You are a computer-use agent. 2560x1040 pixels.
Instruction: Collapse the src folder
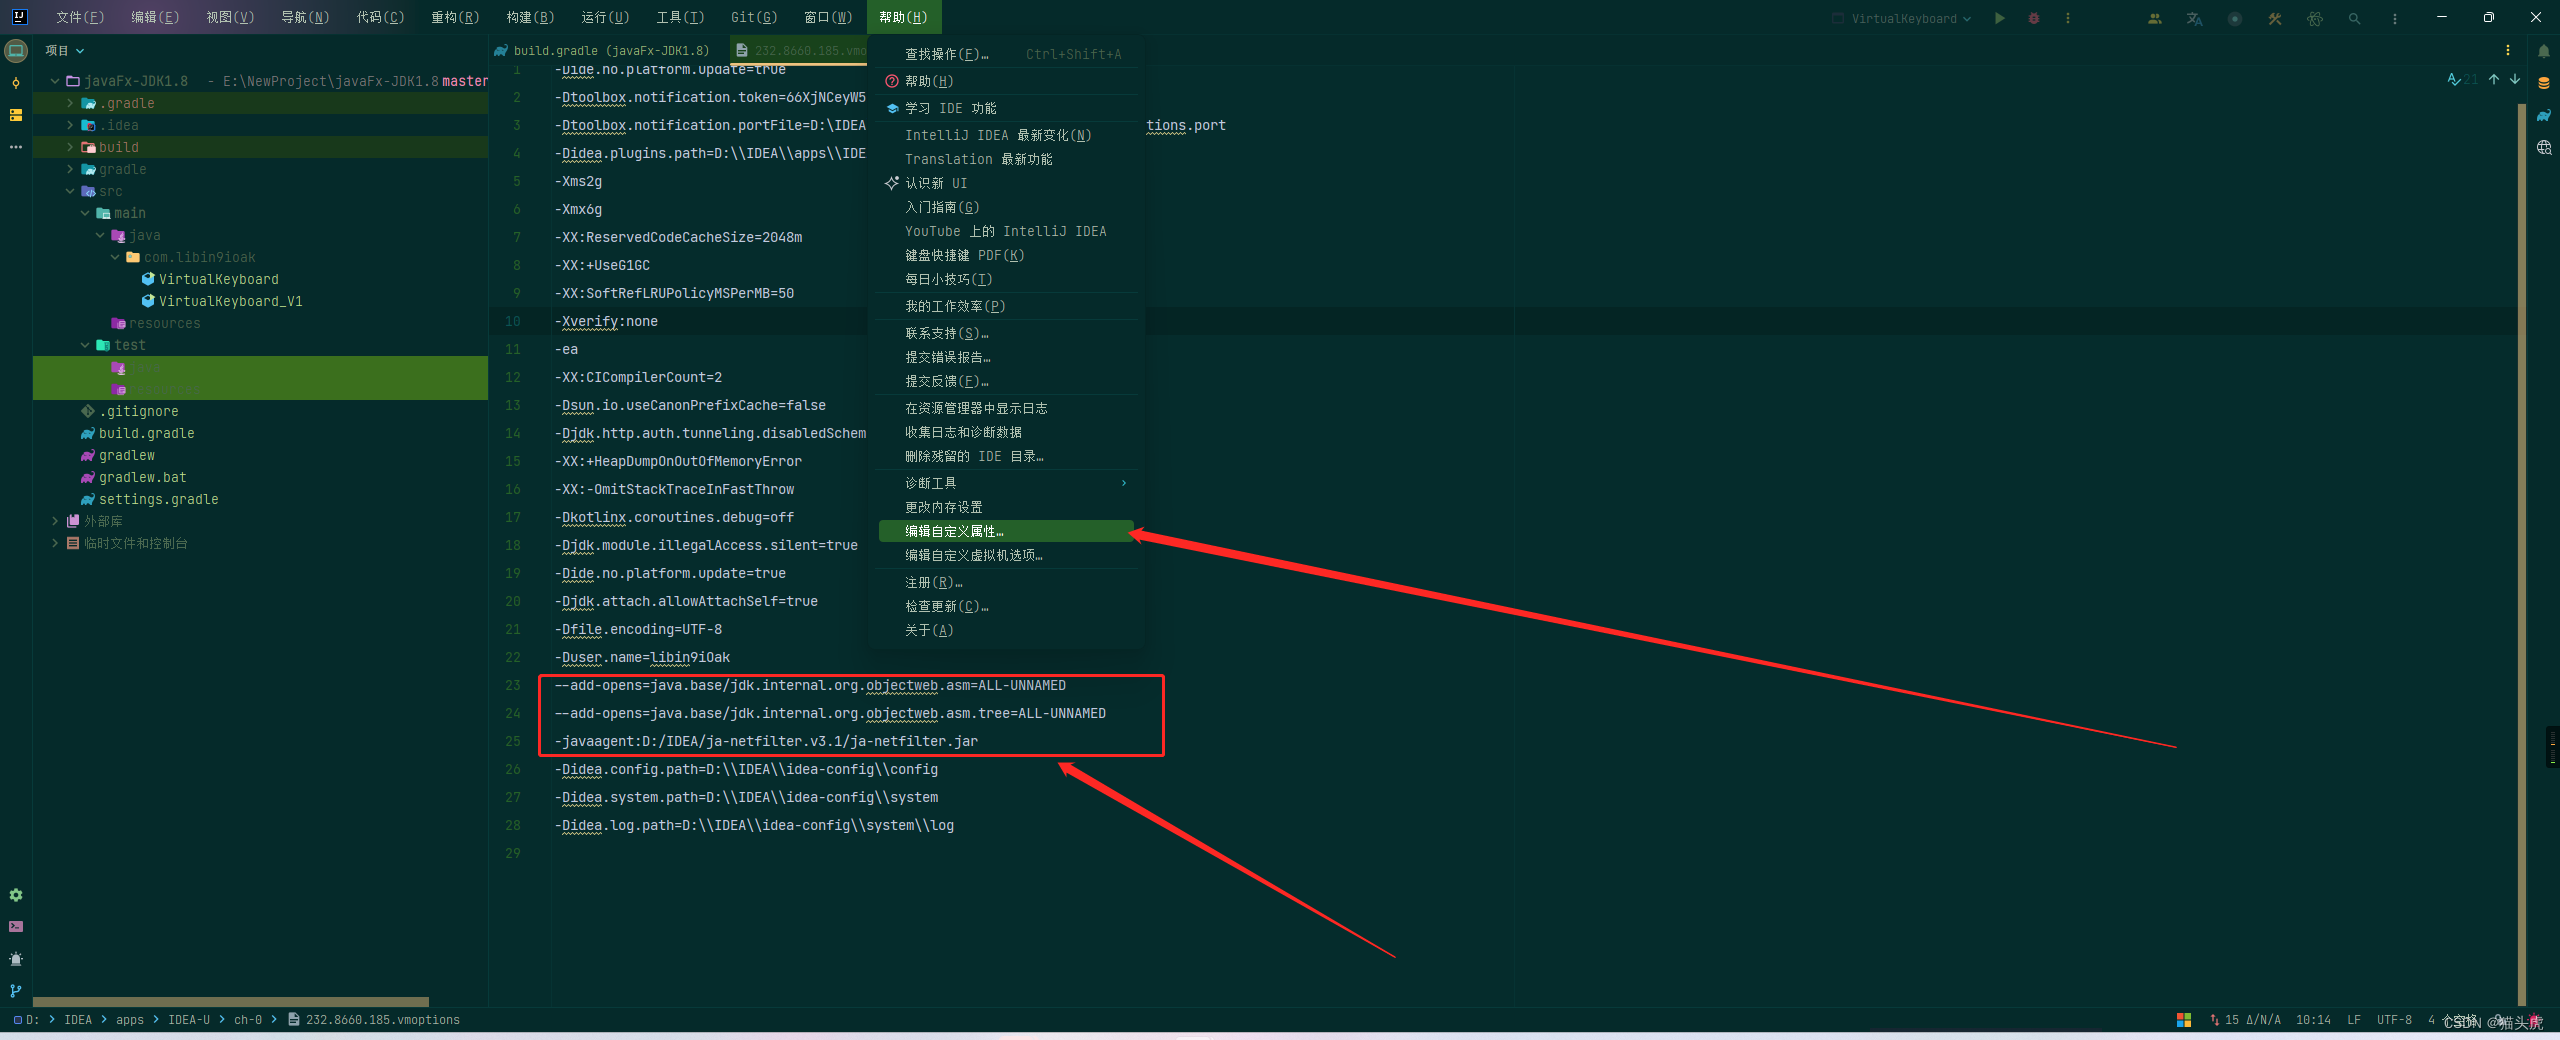tap(70, 191)
